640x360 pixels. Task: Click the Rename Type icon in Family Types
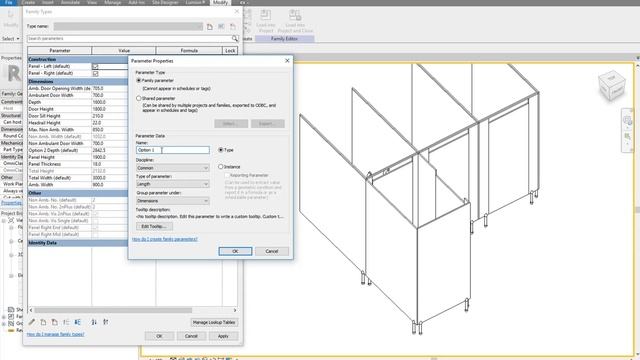click(221, 27)
